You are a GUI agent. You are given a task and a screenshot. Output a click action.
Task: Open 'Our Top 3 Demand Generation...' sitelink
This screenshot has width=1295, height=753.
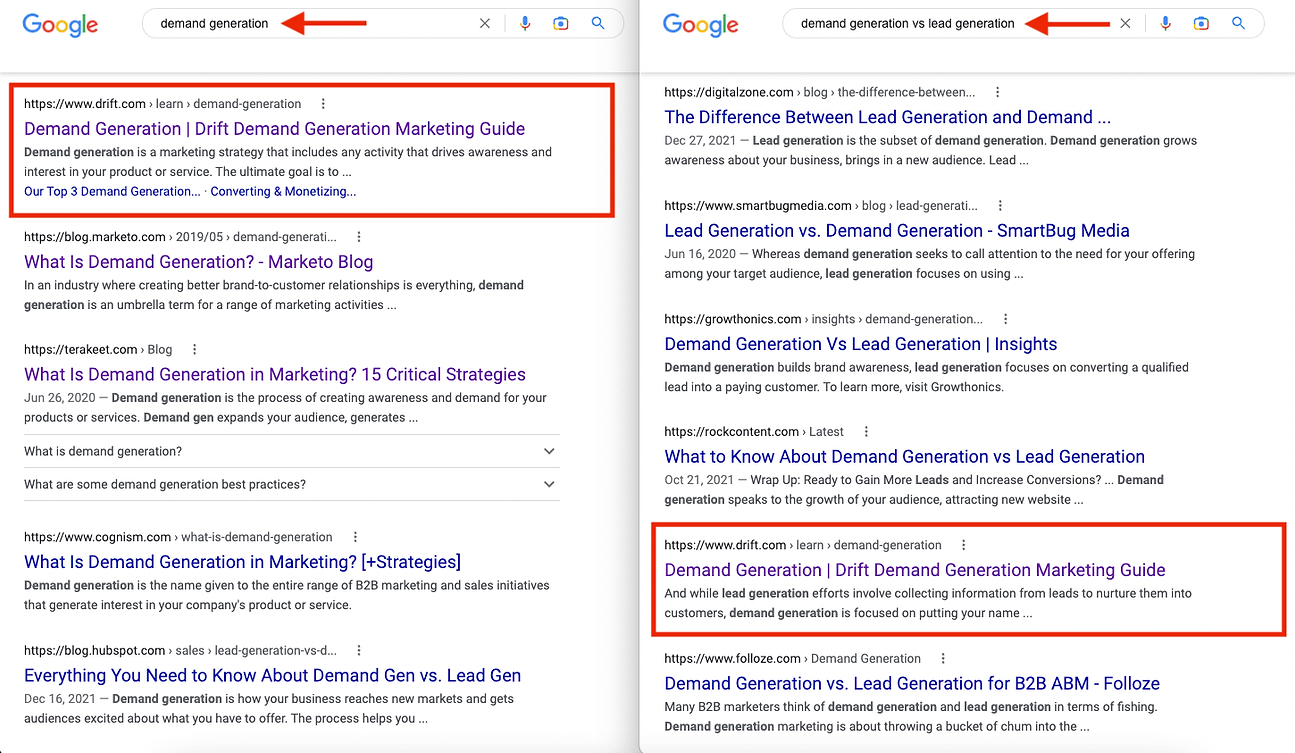coord(112,191)
